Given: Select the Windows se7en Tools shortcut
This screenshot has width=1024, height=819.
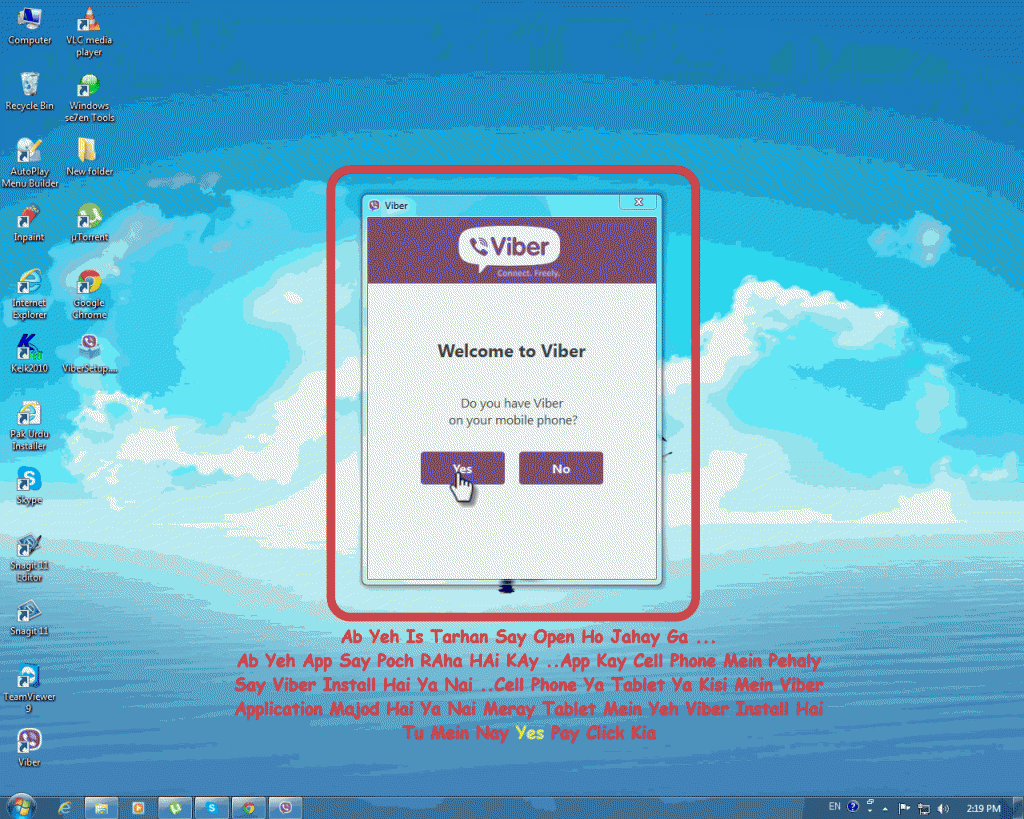Looking at the screenshot, I should [x=89, y=99].
